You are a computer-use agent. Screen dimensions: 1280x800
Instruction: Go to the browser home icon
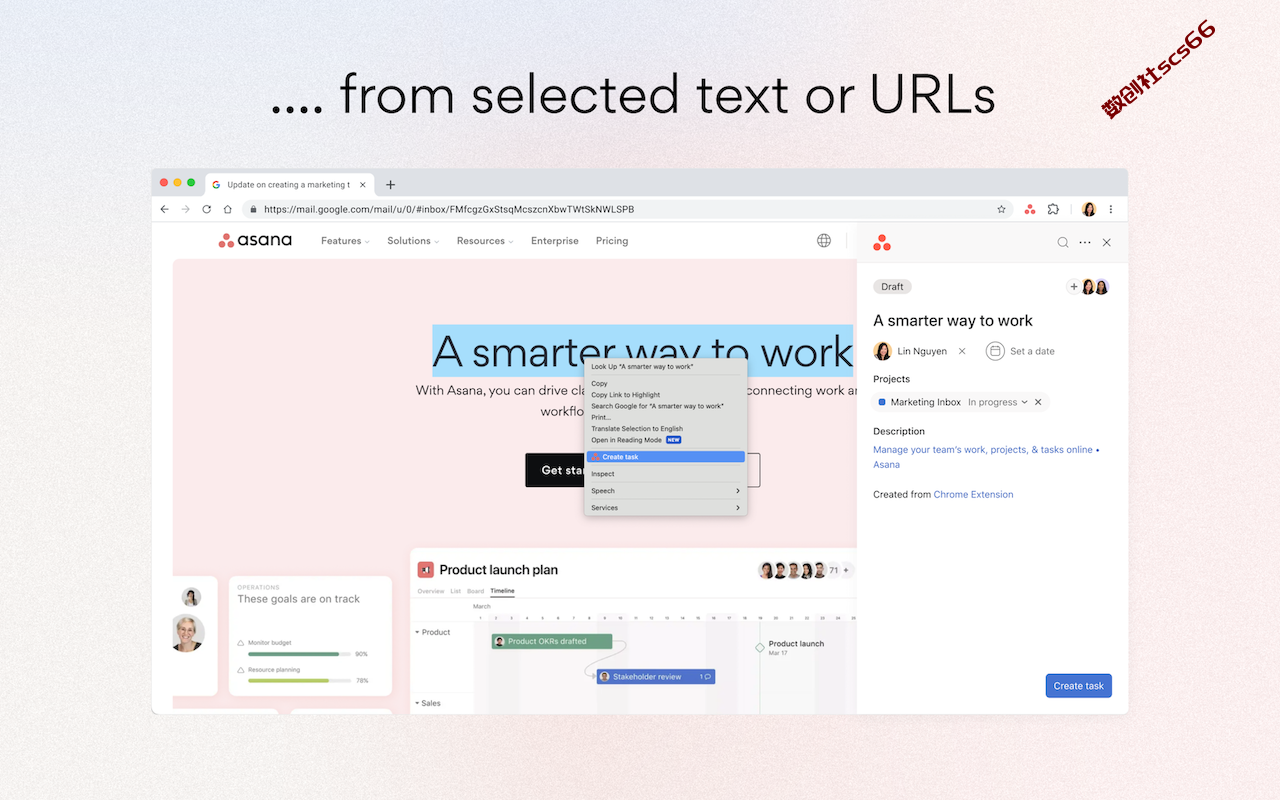pyautogui.click(x=228, y=210)
